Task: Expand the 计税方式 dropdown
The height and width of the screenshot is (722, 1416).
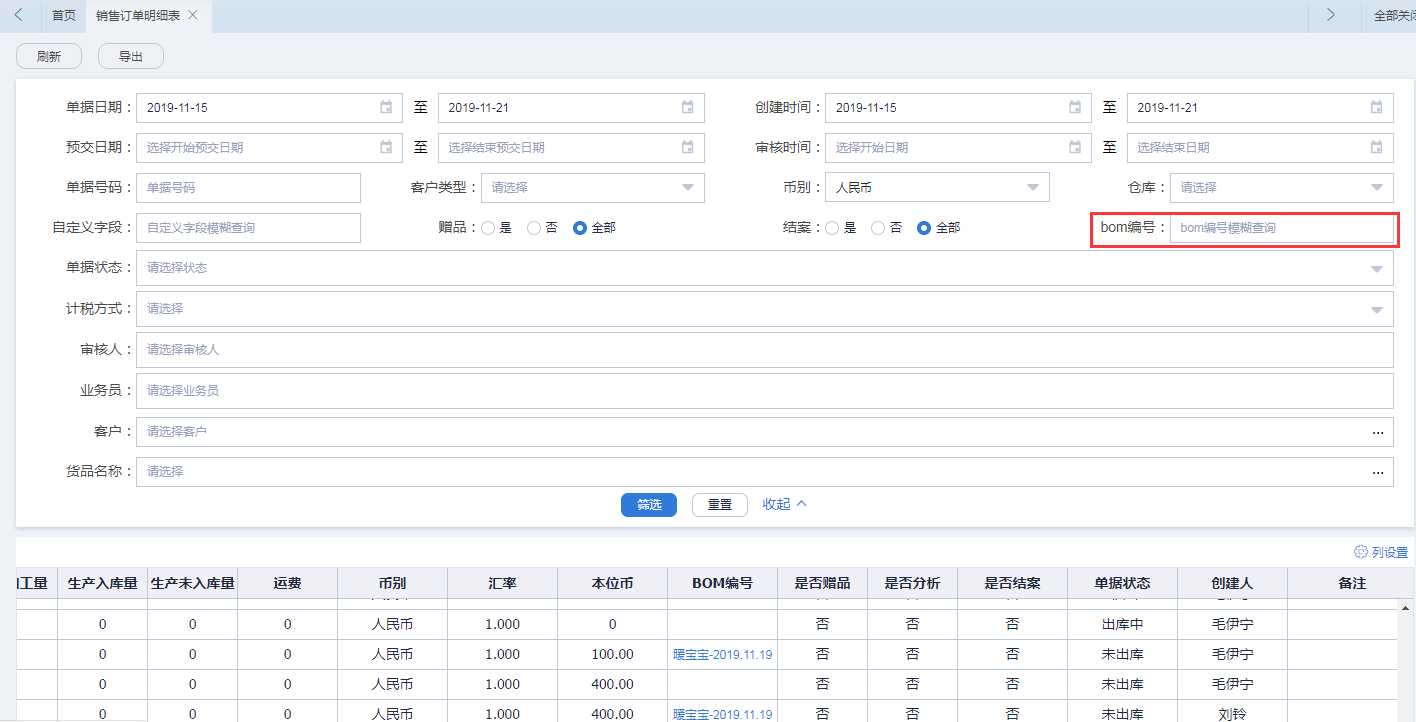Action: pyautogui.click(x=765, y=309)
